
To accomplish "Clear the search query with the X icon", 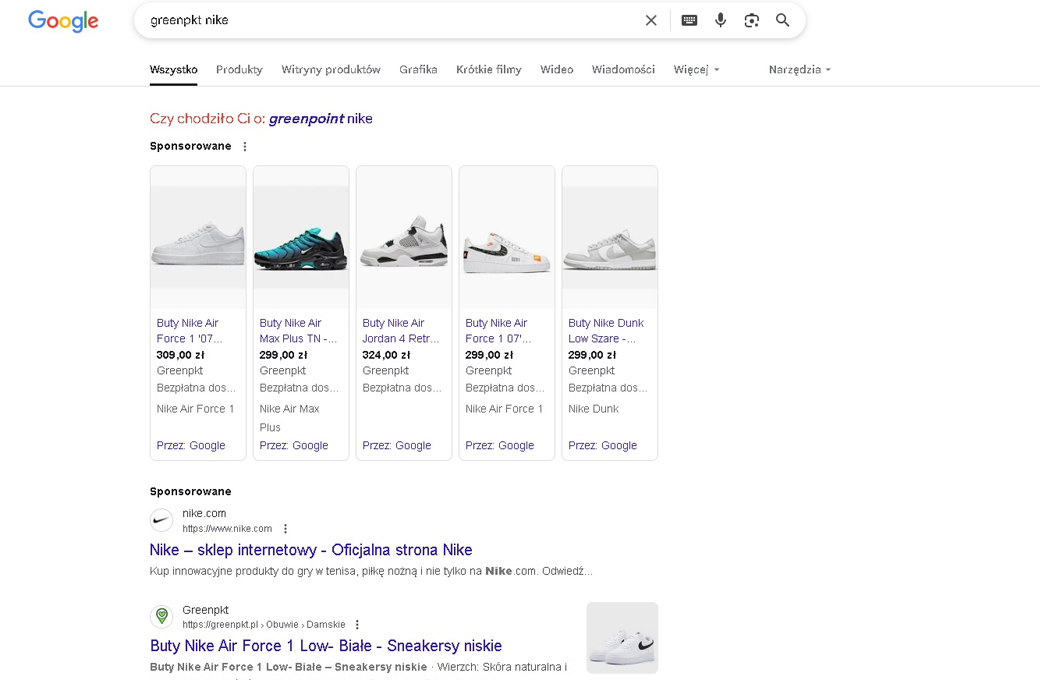I will click(651, 21).
